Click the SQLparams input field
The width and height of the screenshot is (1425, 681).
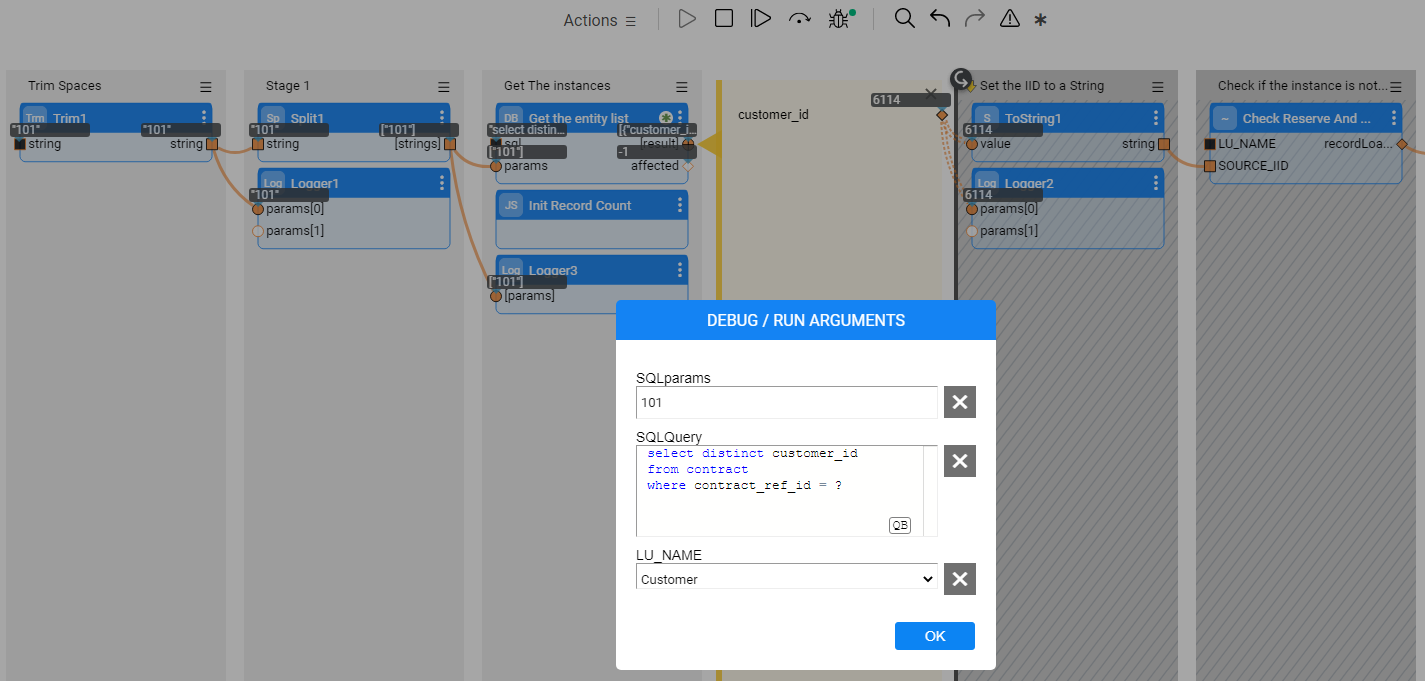pyautogui.click(x=786, y=402)
